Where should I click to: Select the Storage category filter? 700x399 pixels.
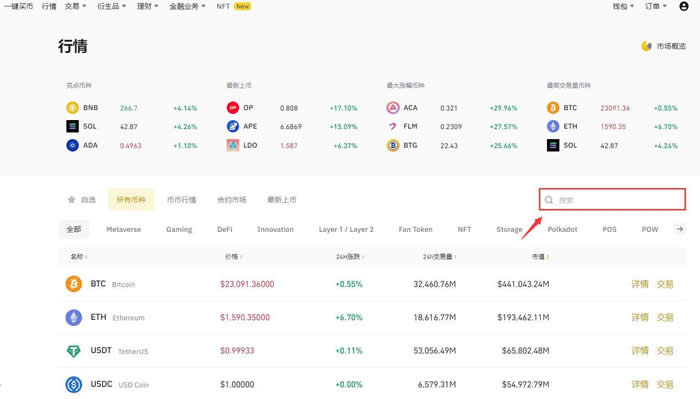point(509,229)
